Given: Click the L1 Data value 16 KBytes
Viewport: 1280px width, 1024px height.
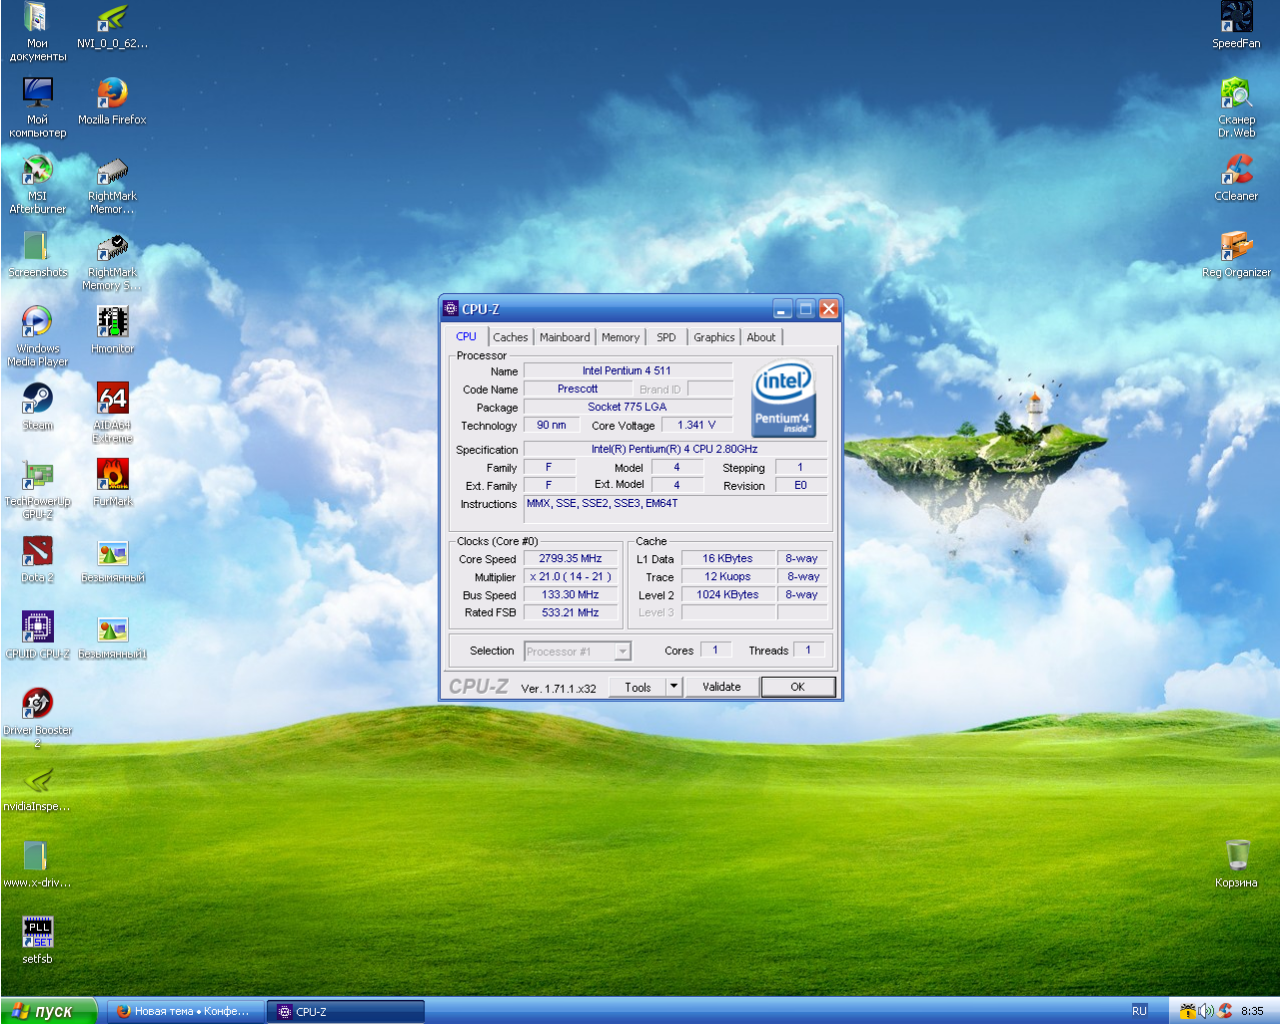Looking at the screenshot, I should 727,559.
